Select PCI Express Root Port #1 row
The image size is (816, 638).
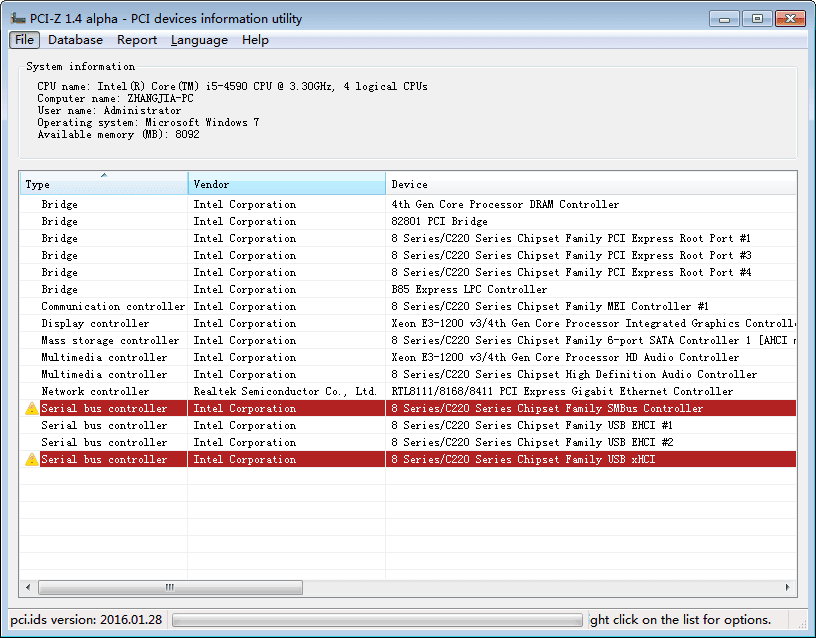pyautogui.click(x=408, y=239)
